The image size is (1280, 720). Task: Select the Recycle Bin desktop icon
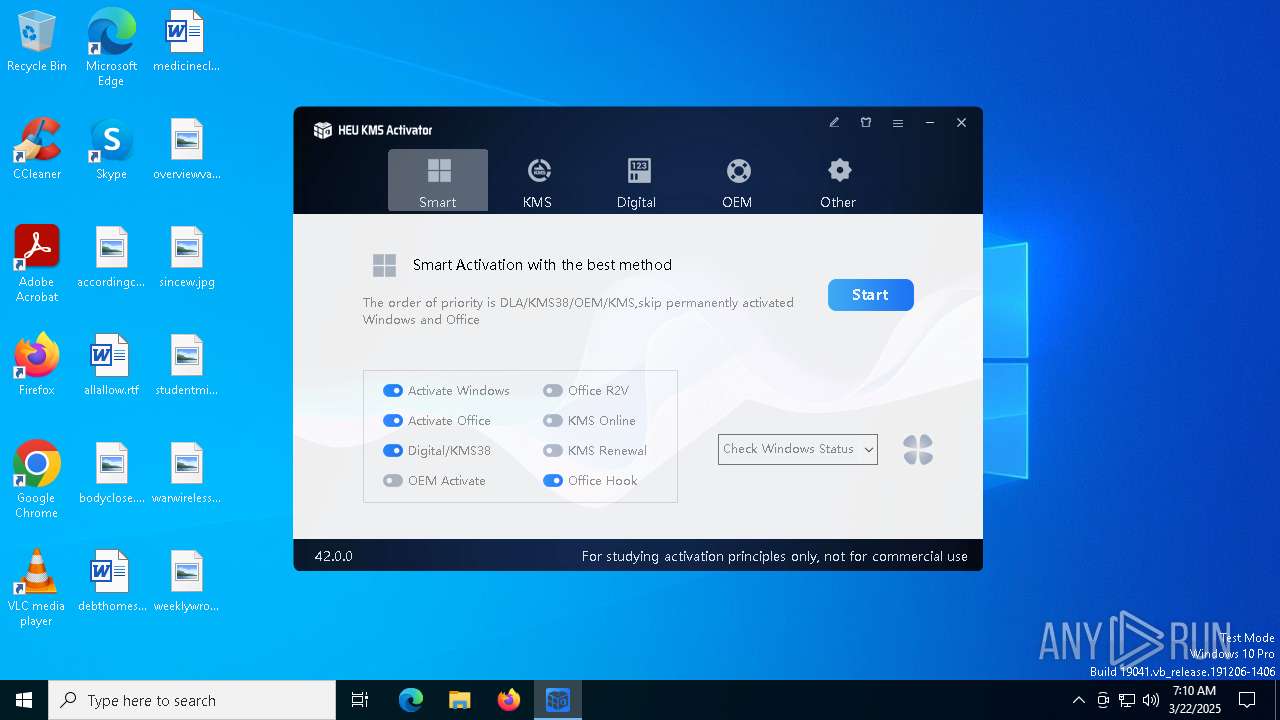tap(37, 42)
